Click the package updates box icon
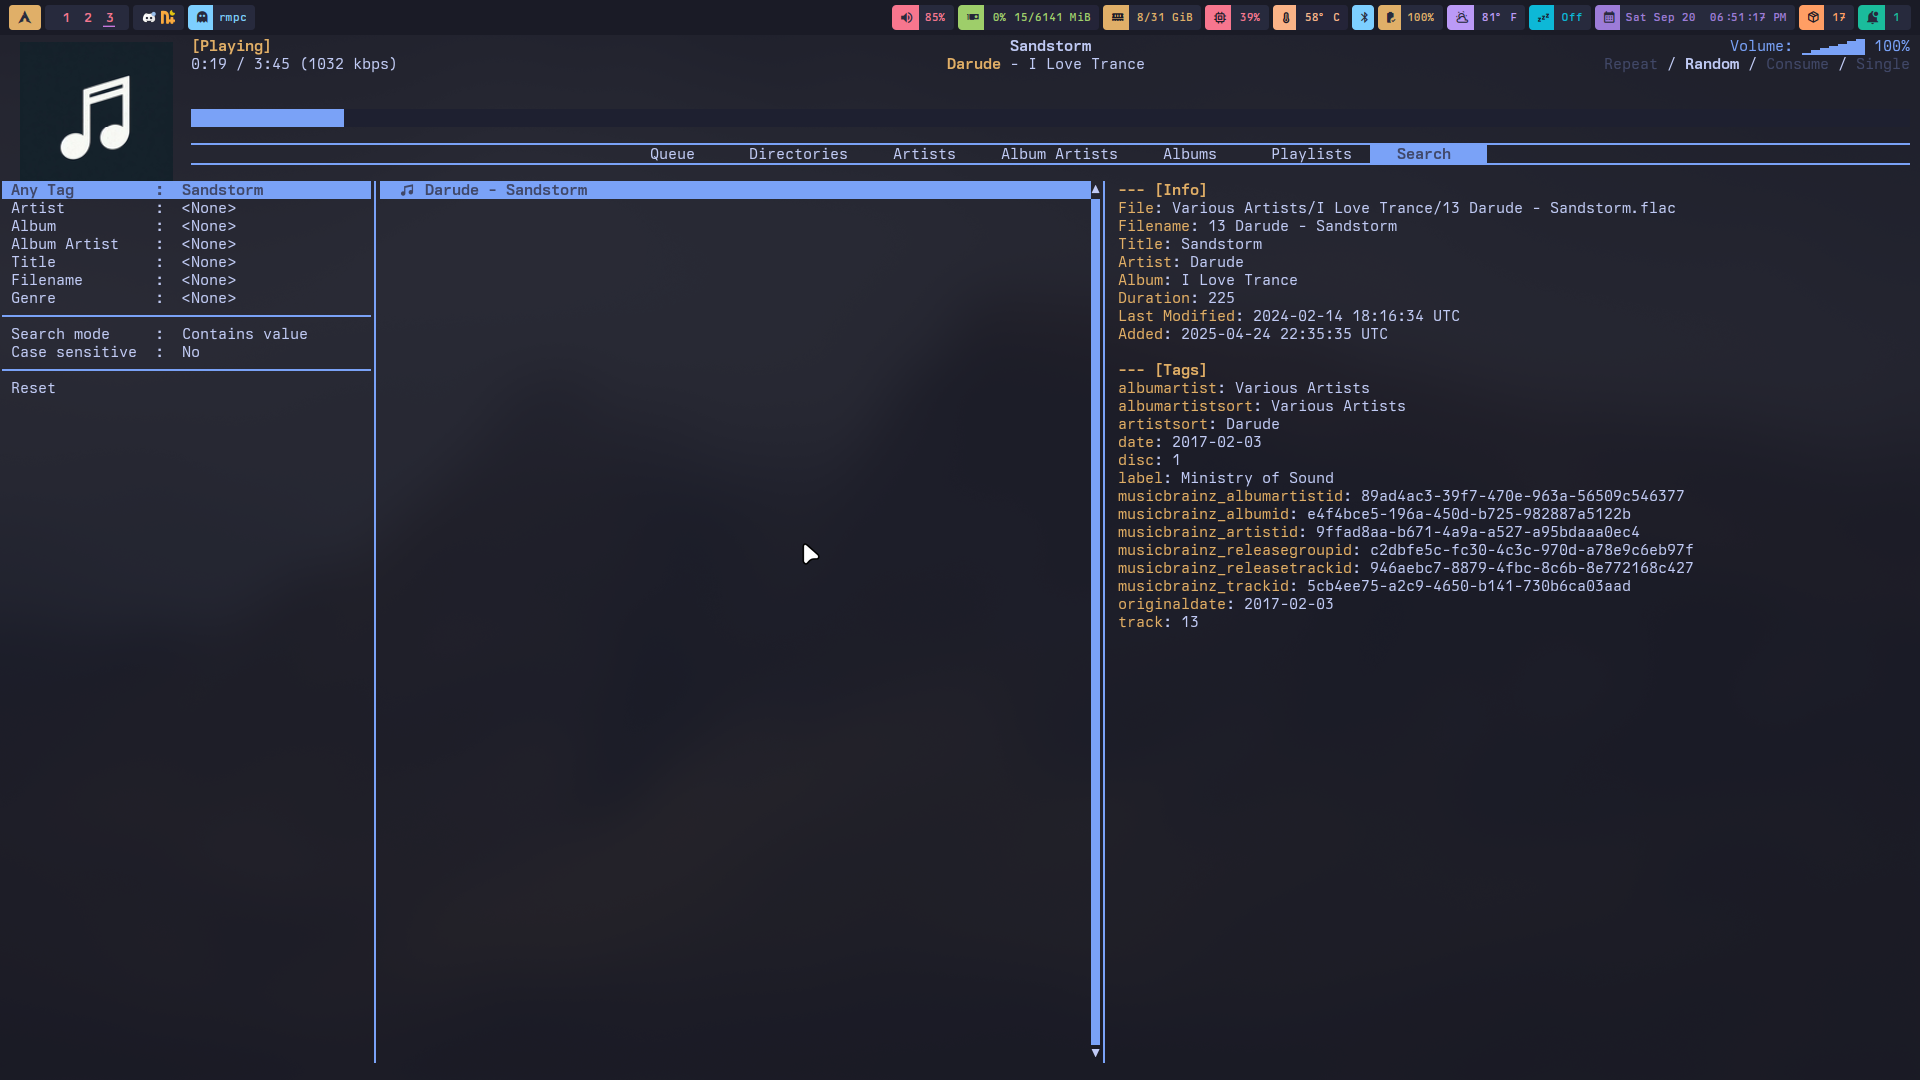The height and width of the screenshot is (1080, 1920). [1812, 17]
